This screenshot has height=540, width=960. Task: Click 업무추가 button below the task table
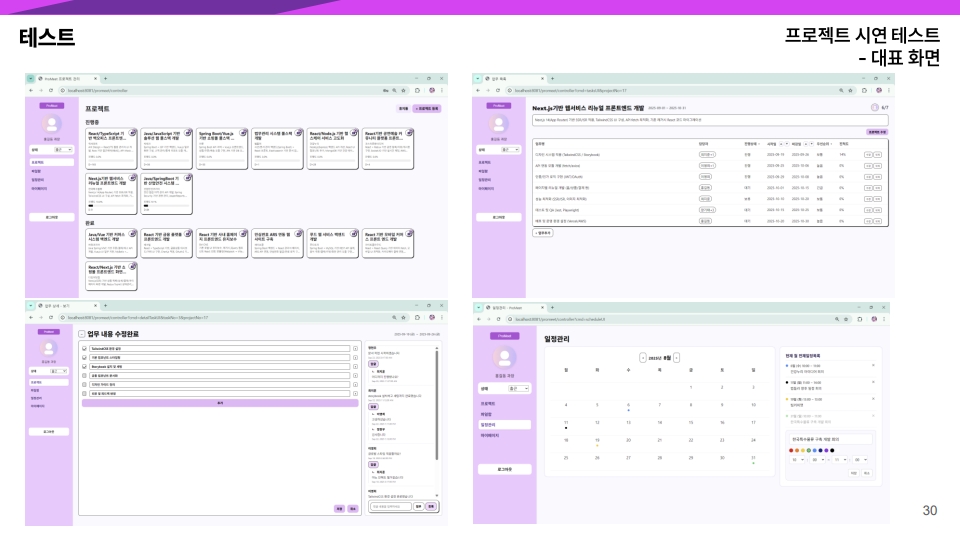[542, 233]
